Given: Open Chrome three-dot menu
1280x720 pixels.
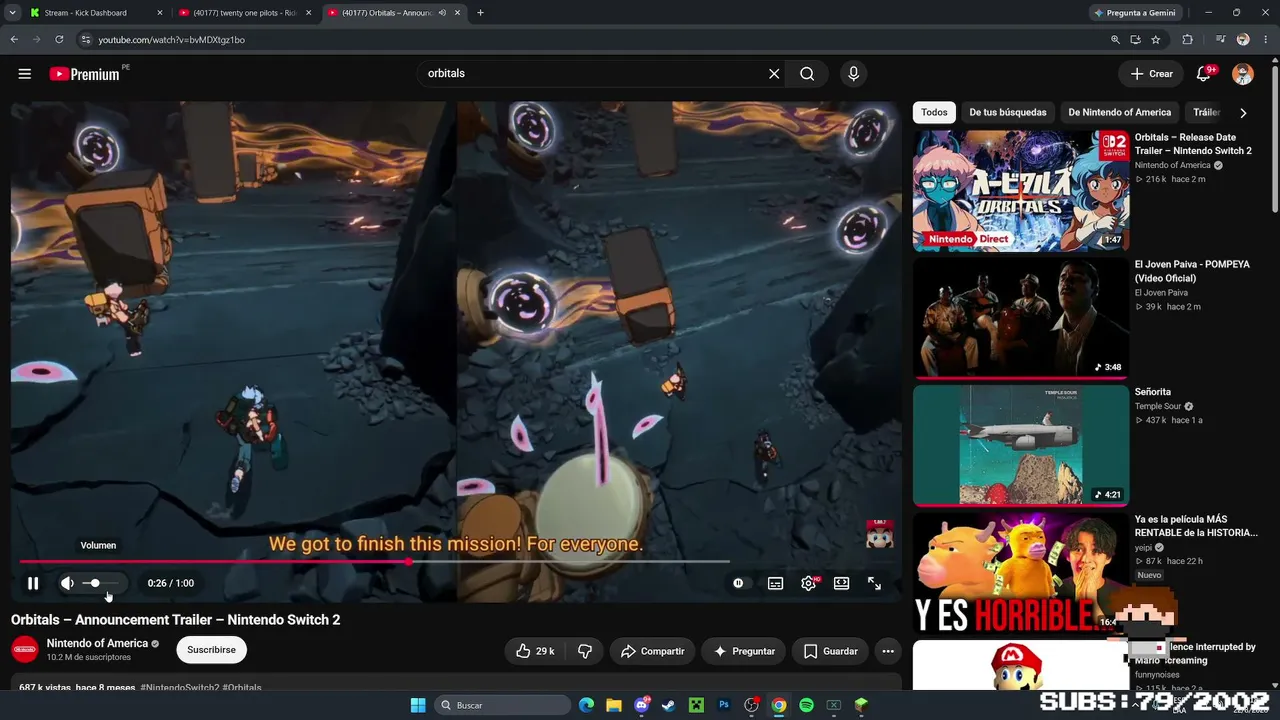Looking at the screenshot, I should coord(1266,40).
